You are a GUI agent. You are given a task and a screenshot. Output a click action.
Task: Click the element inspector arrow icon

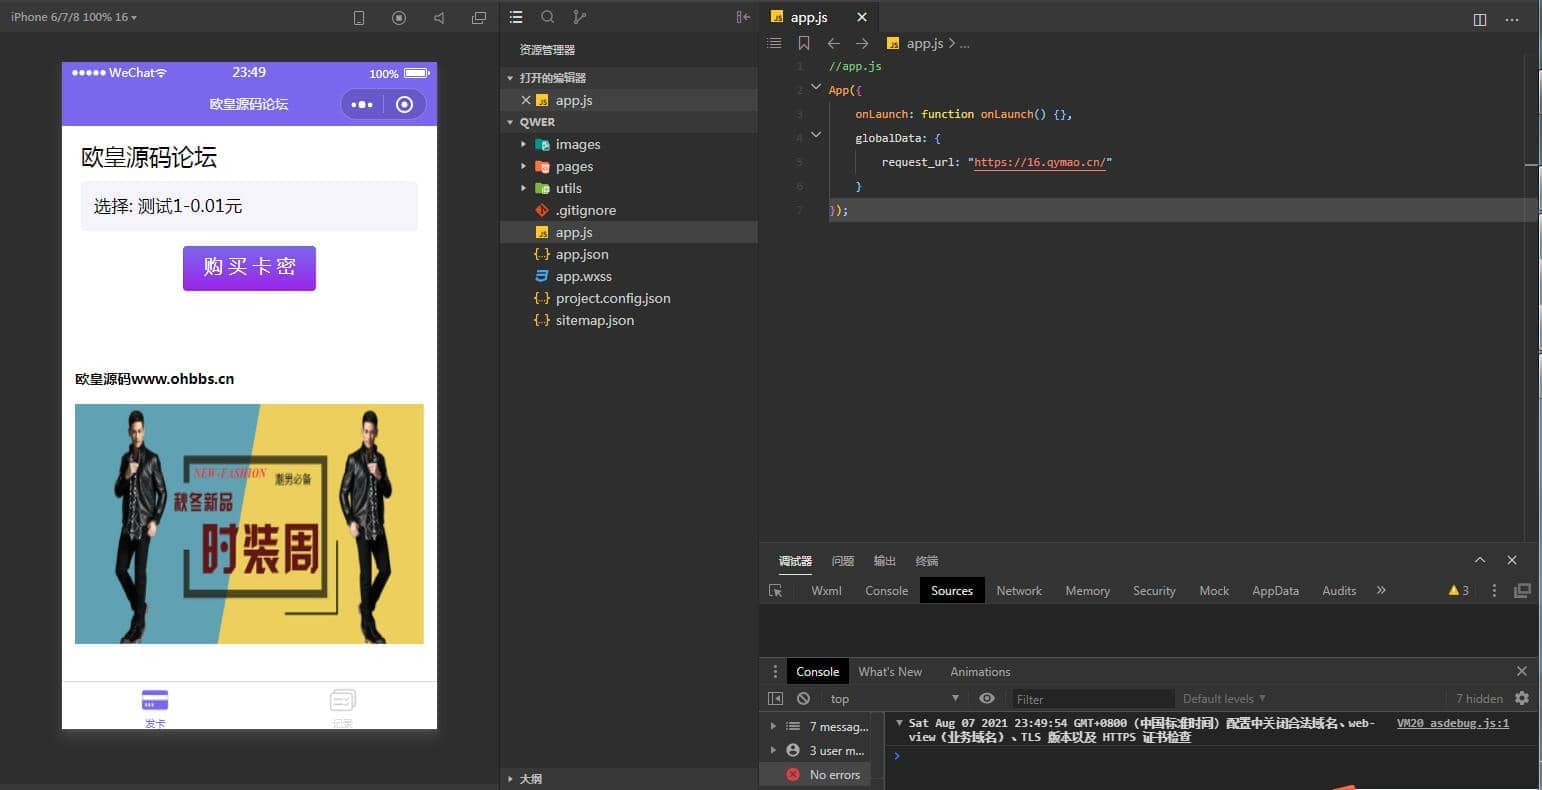[x=775, y=591]
